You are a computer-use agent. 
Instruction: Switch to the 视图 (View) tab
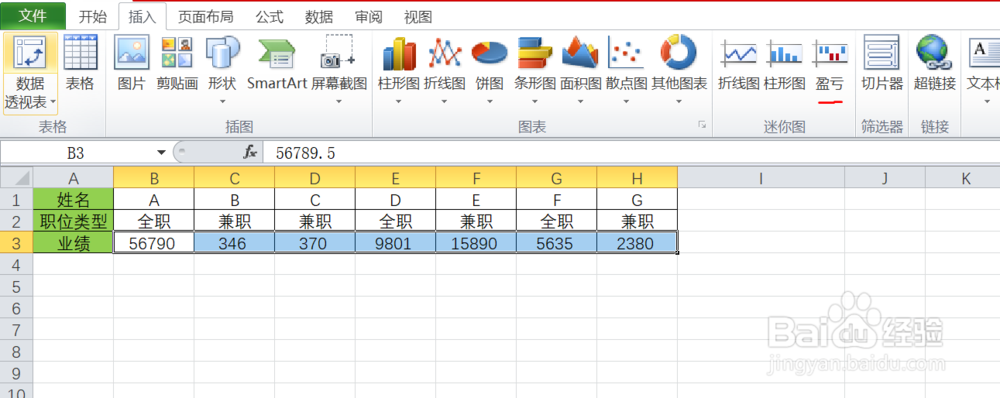point(418,17)
